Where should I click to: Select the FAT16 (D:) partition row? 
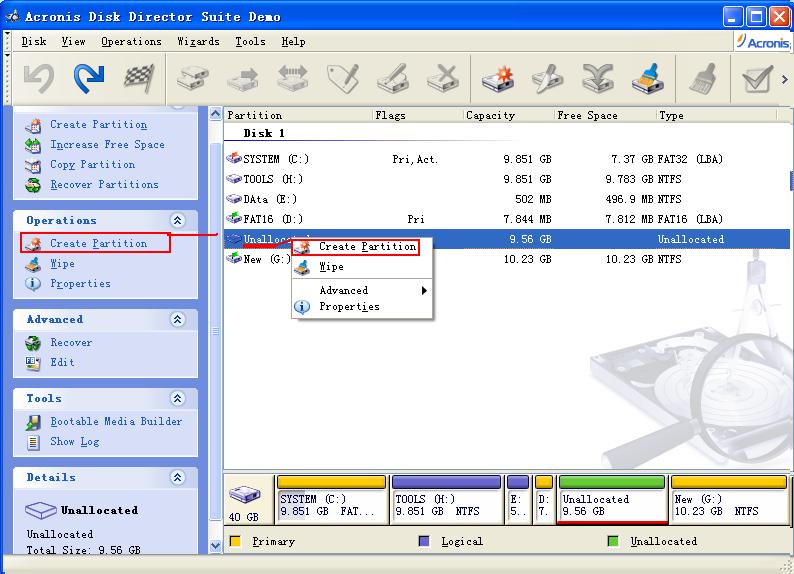click(506, 219)
